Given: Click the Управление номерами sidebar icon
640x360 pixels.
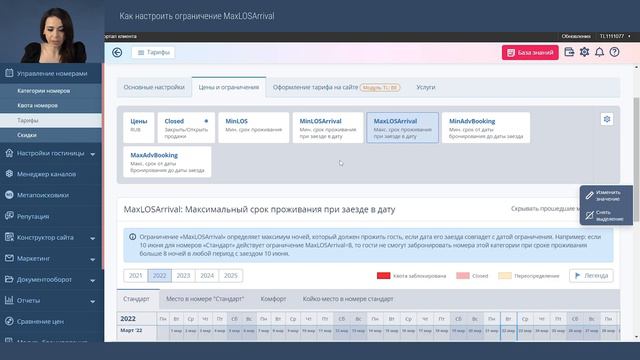Looking at the screenshot, I should tap(9, 73).
